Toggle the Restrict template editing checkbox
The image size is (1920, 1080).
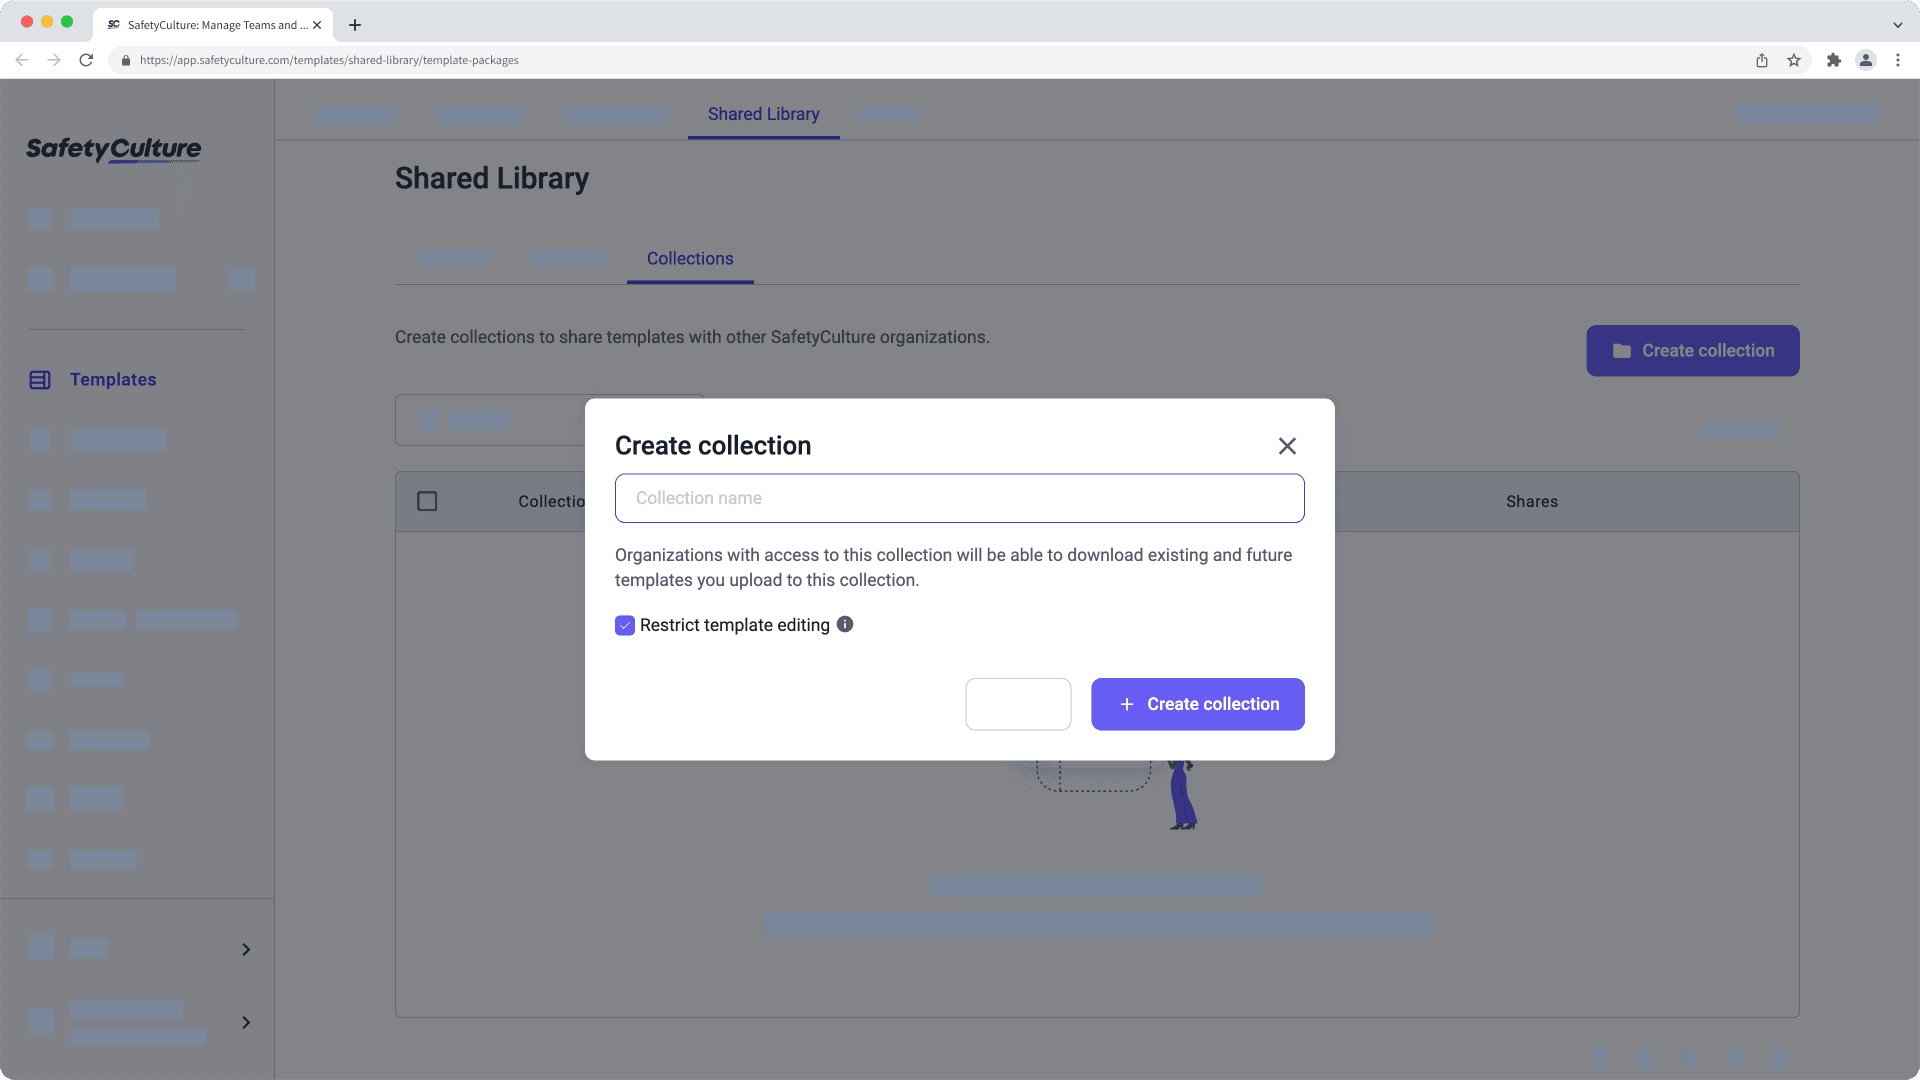coord(624,625)
